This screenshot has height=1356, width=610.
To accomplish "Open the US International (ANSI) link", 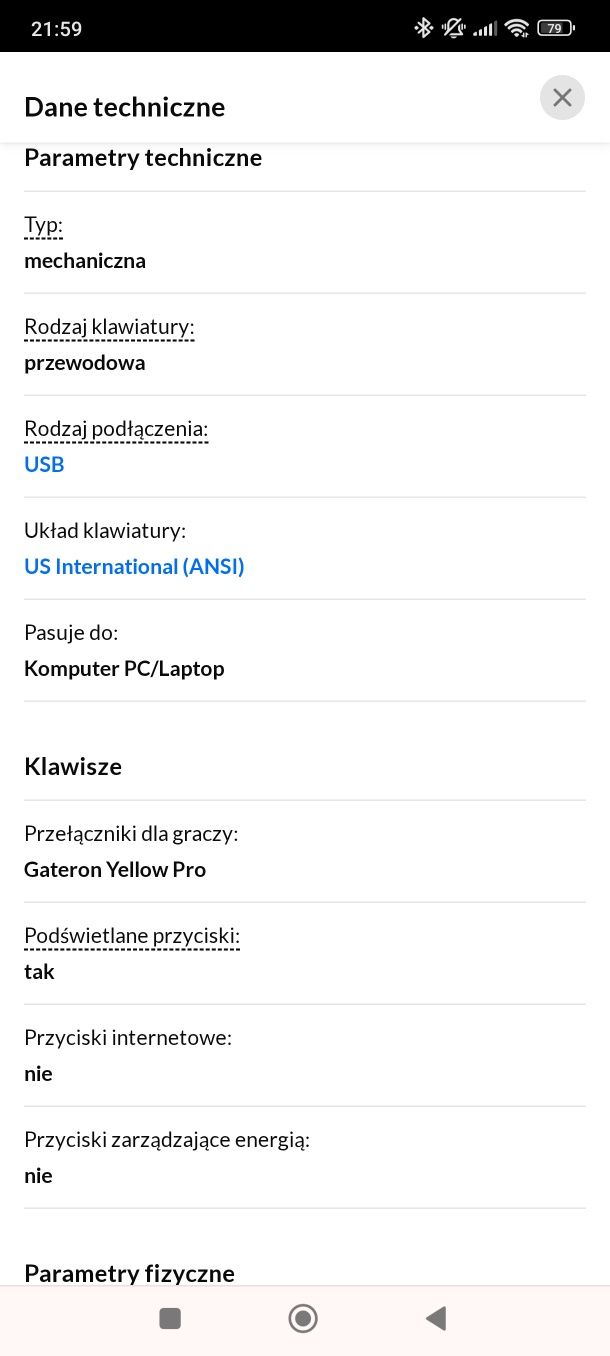I will (x=134, y=567).
